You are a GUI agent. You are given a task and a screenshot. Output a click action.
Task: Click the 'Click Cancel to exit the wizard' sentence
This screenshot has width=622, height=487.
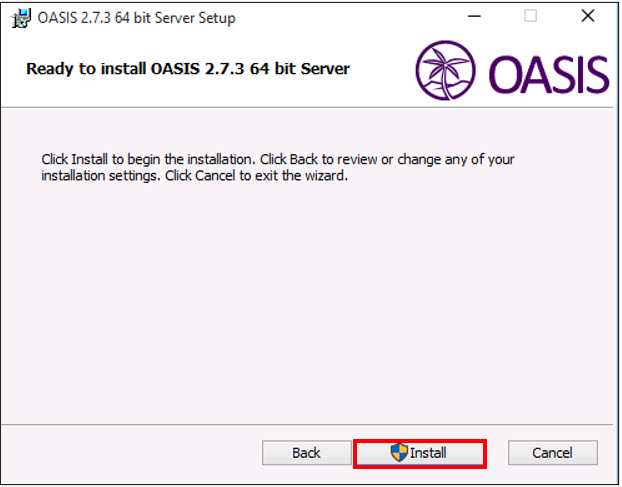tap(257, 176)
